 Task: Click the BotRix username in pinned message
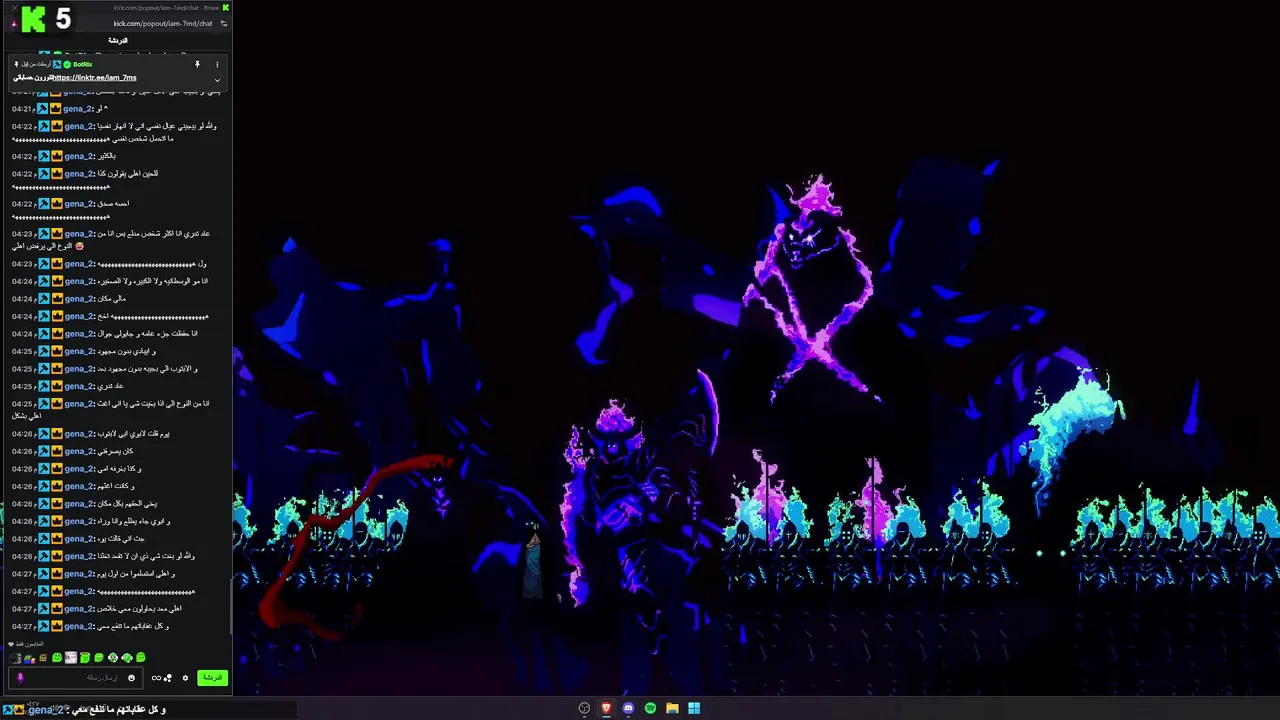click(82, 64)
